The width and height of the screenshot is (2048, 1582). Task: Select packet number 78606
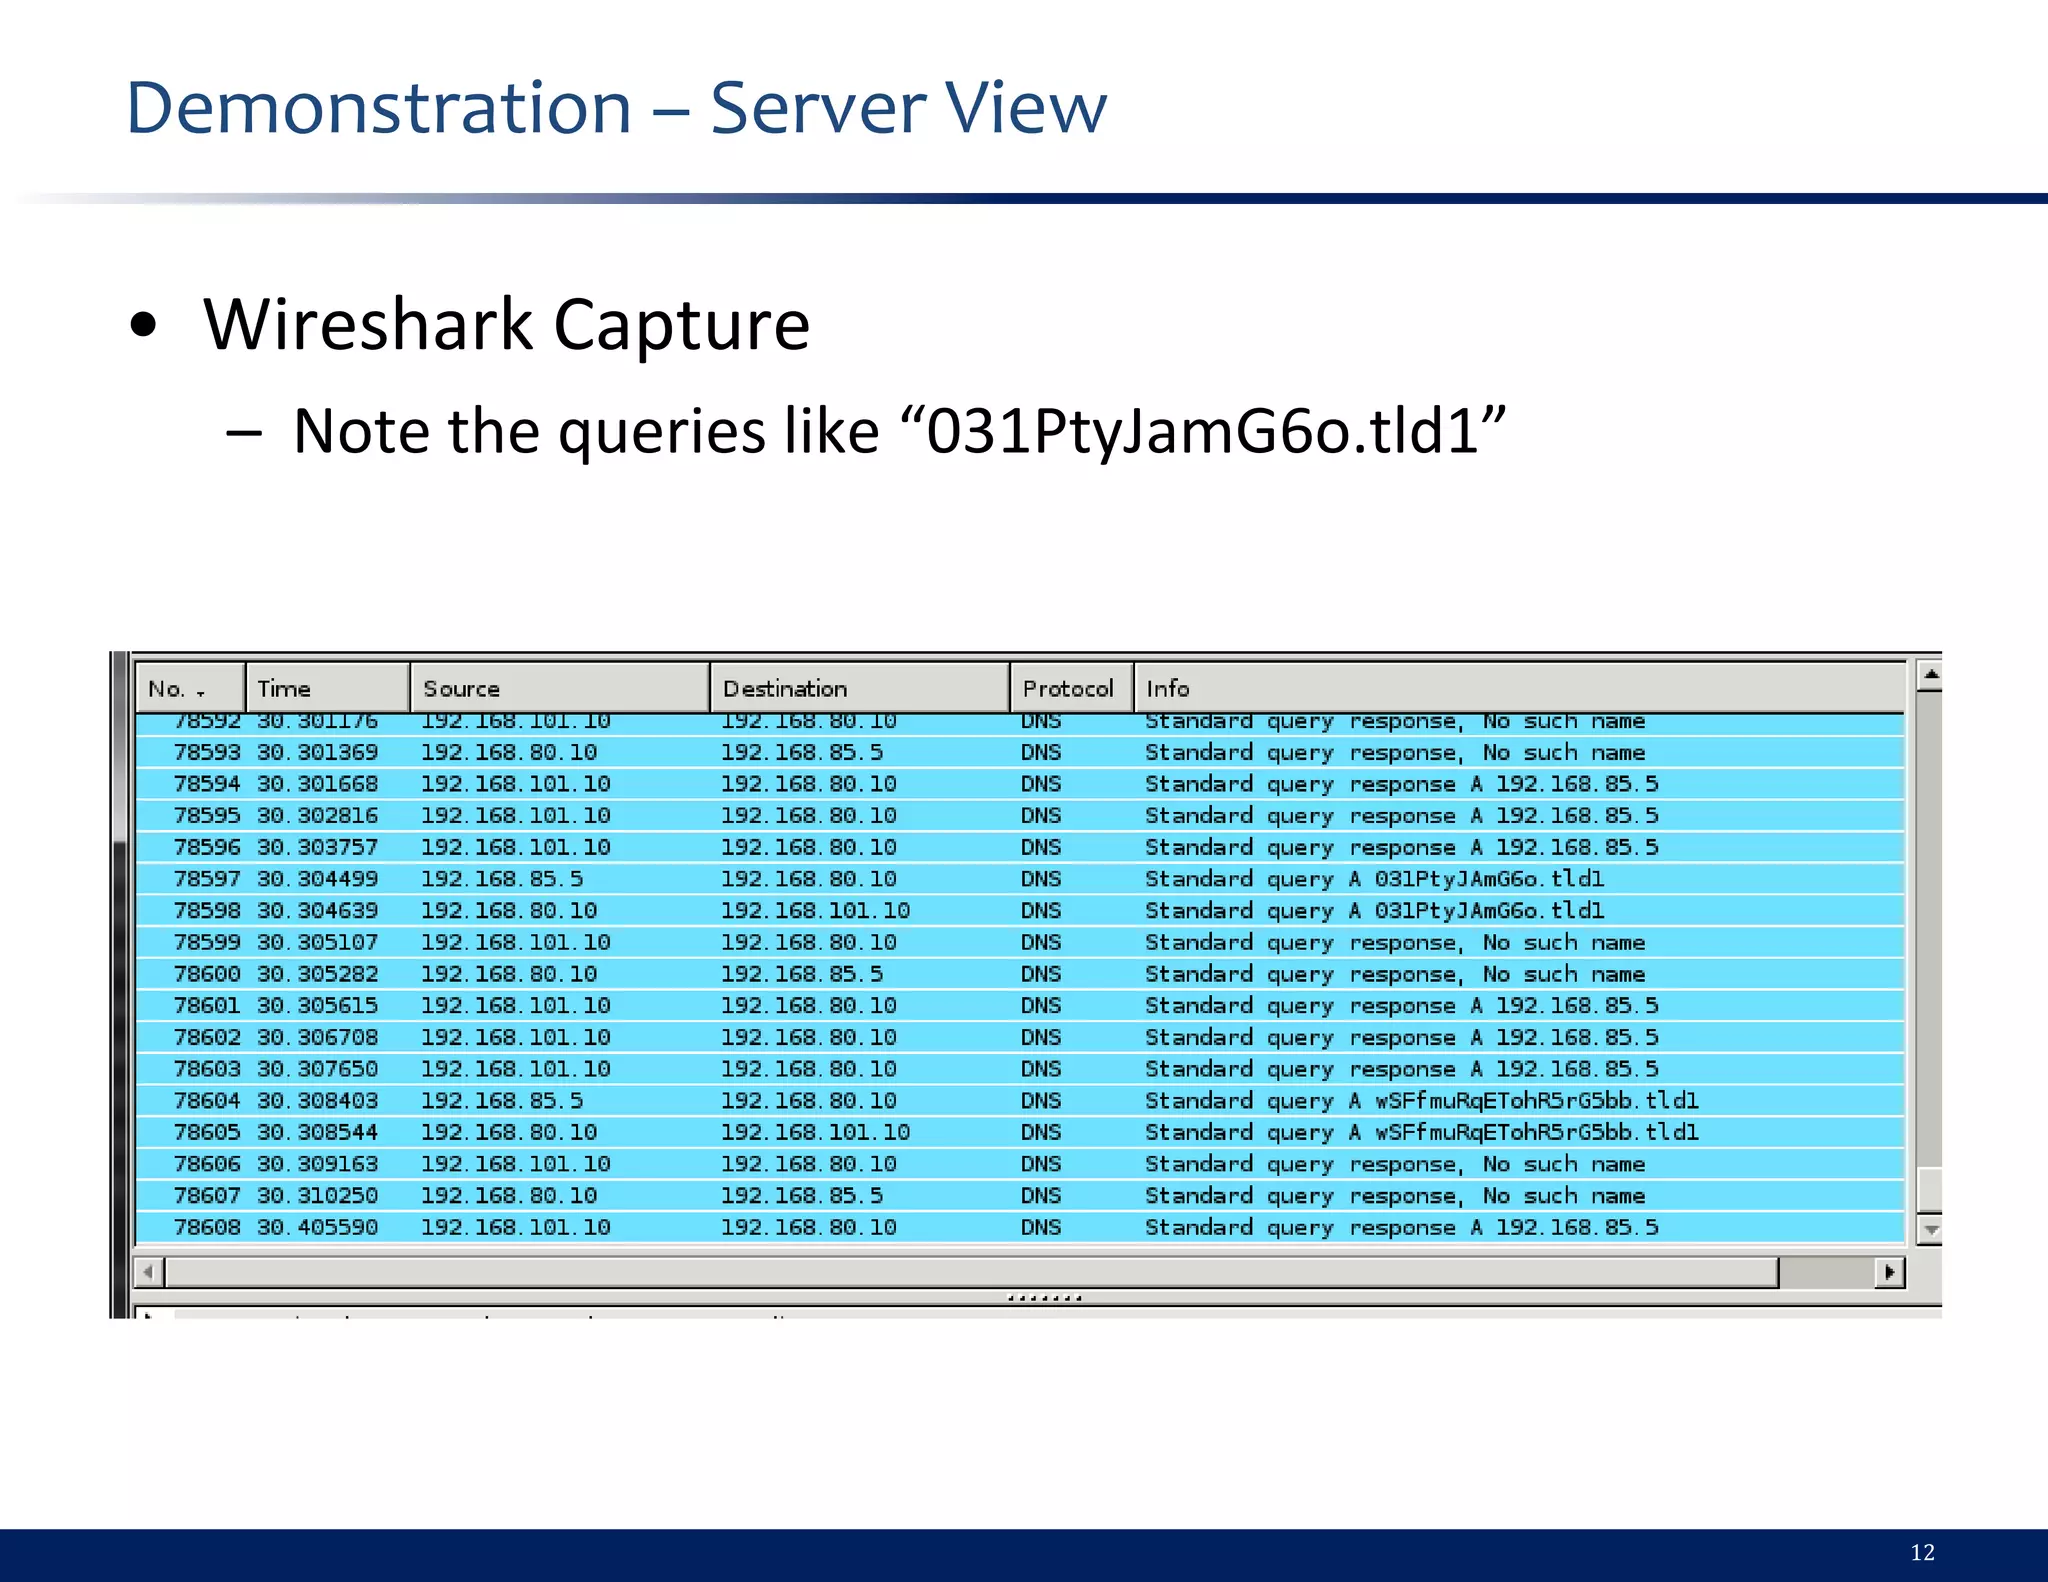[1019, 1164]
